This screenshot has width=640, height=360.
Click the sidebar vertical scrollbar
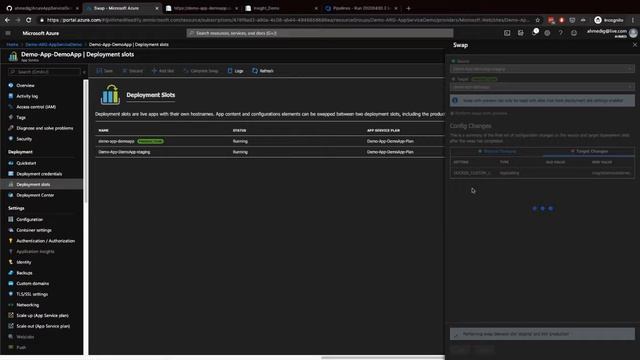click(x=86, y=141)
